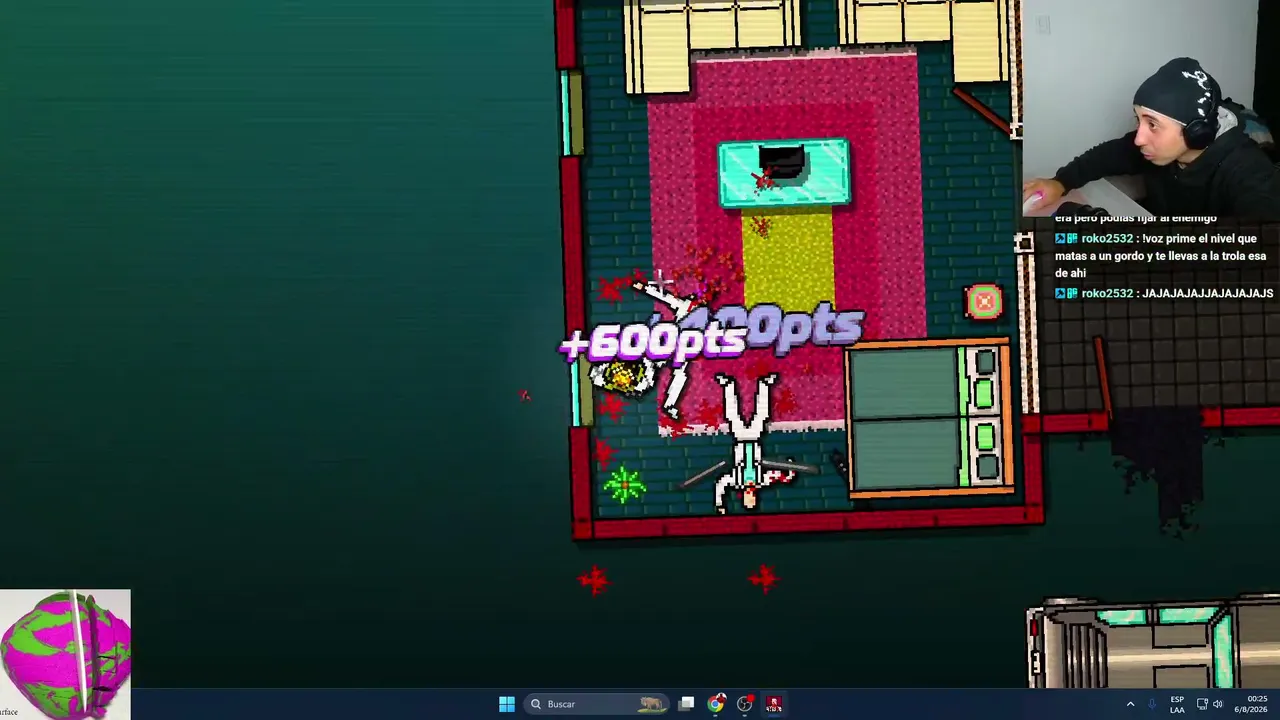Click the green double-door cabinet in the room

point(929,419)
